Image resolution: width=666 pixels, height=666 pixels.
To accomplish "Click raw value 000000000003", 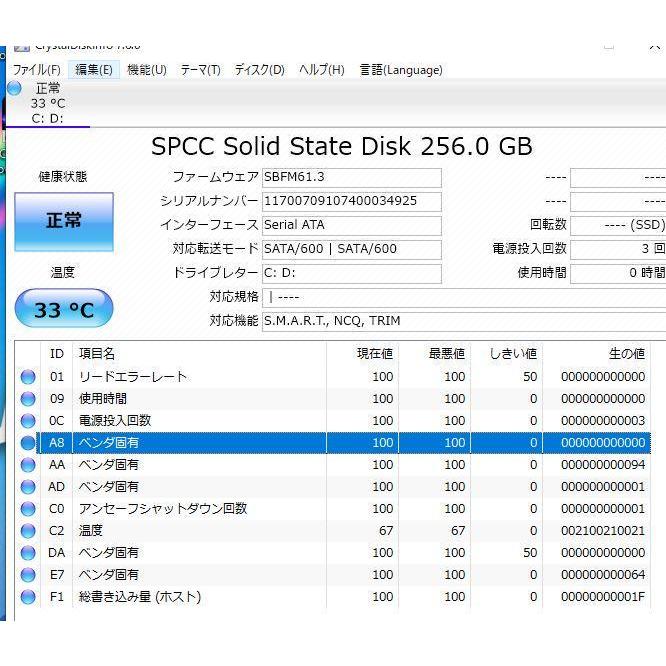I will pos(603,421).
